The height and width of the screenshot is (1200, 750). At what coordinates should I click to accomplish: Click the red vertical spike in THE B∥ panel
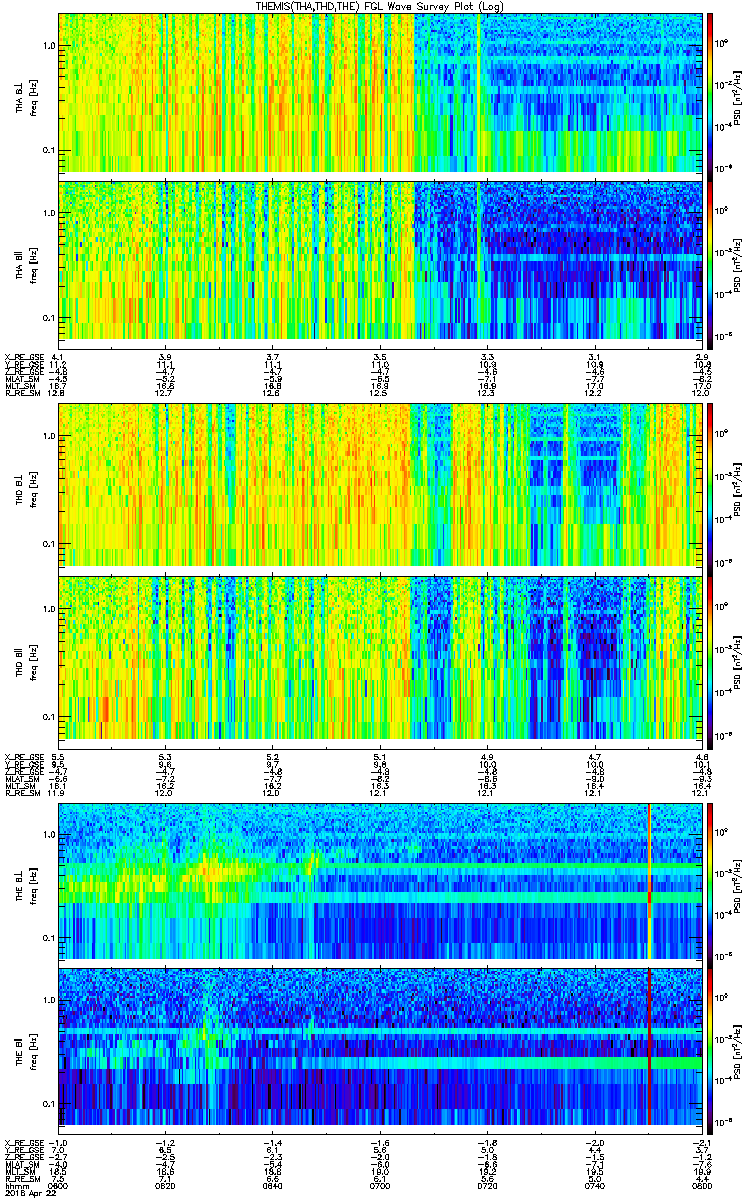(x=649, y=1049)
